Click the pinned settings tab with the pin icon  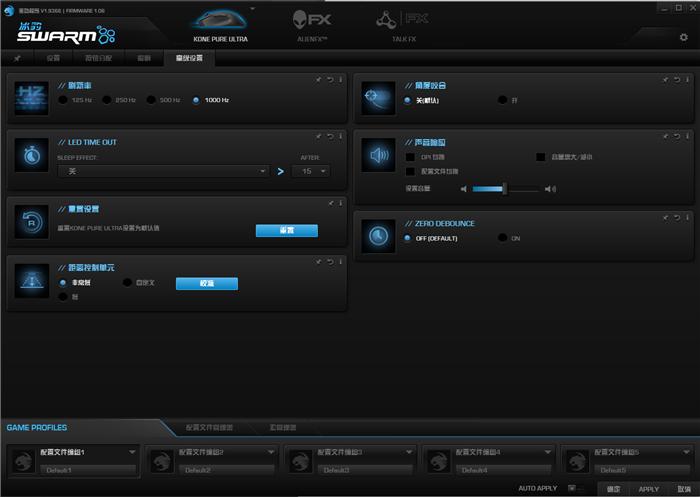coord(17,58)
